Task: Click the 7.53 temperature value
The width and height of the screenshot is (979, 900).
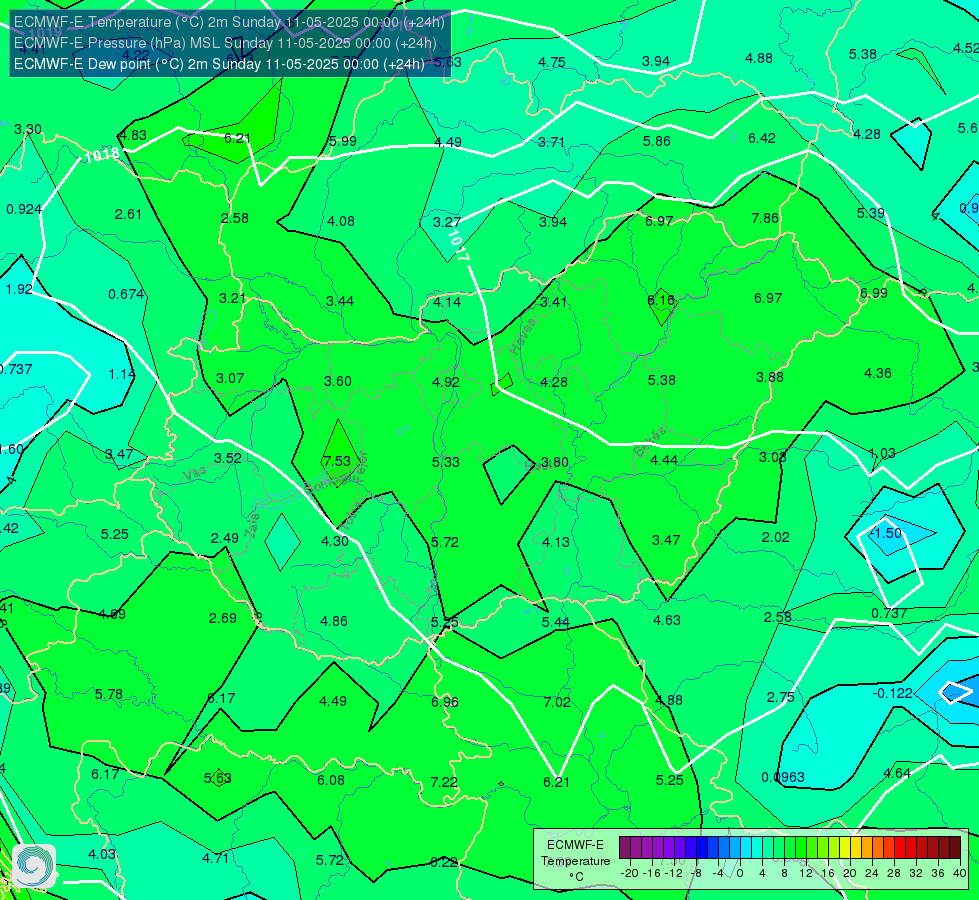Action: [x=337, y=461]
